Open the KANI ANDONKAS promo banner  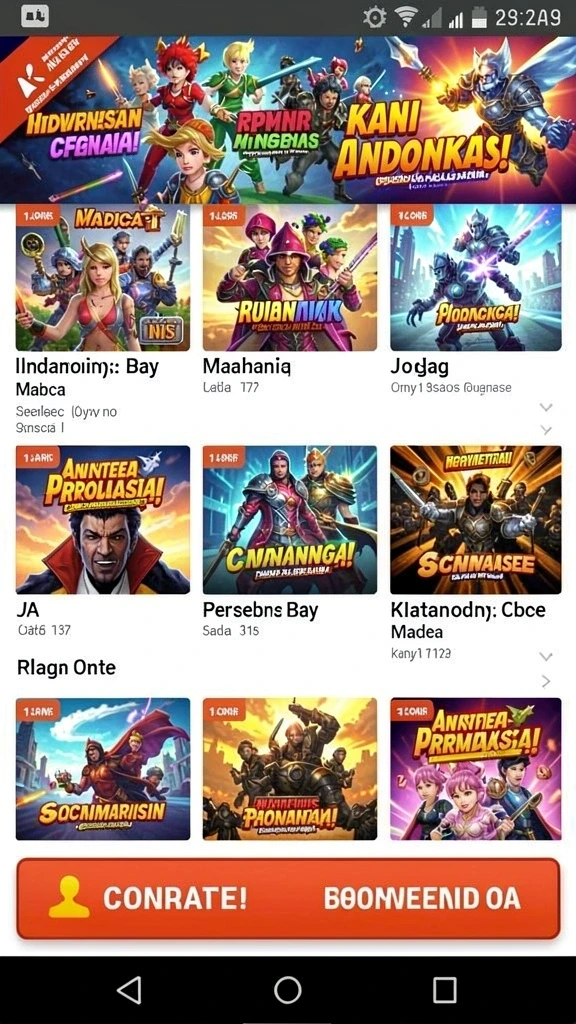point(288,120)
